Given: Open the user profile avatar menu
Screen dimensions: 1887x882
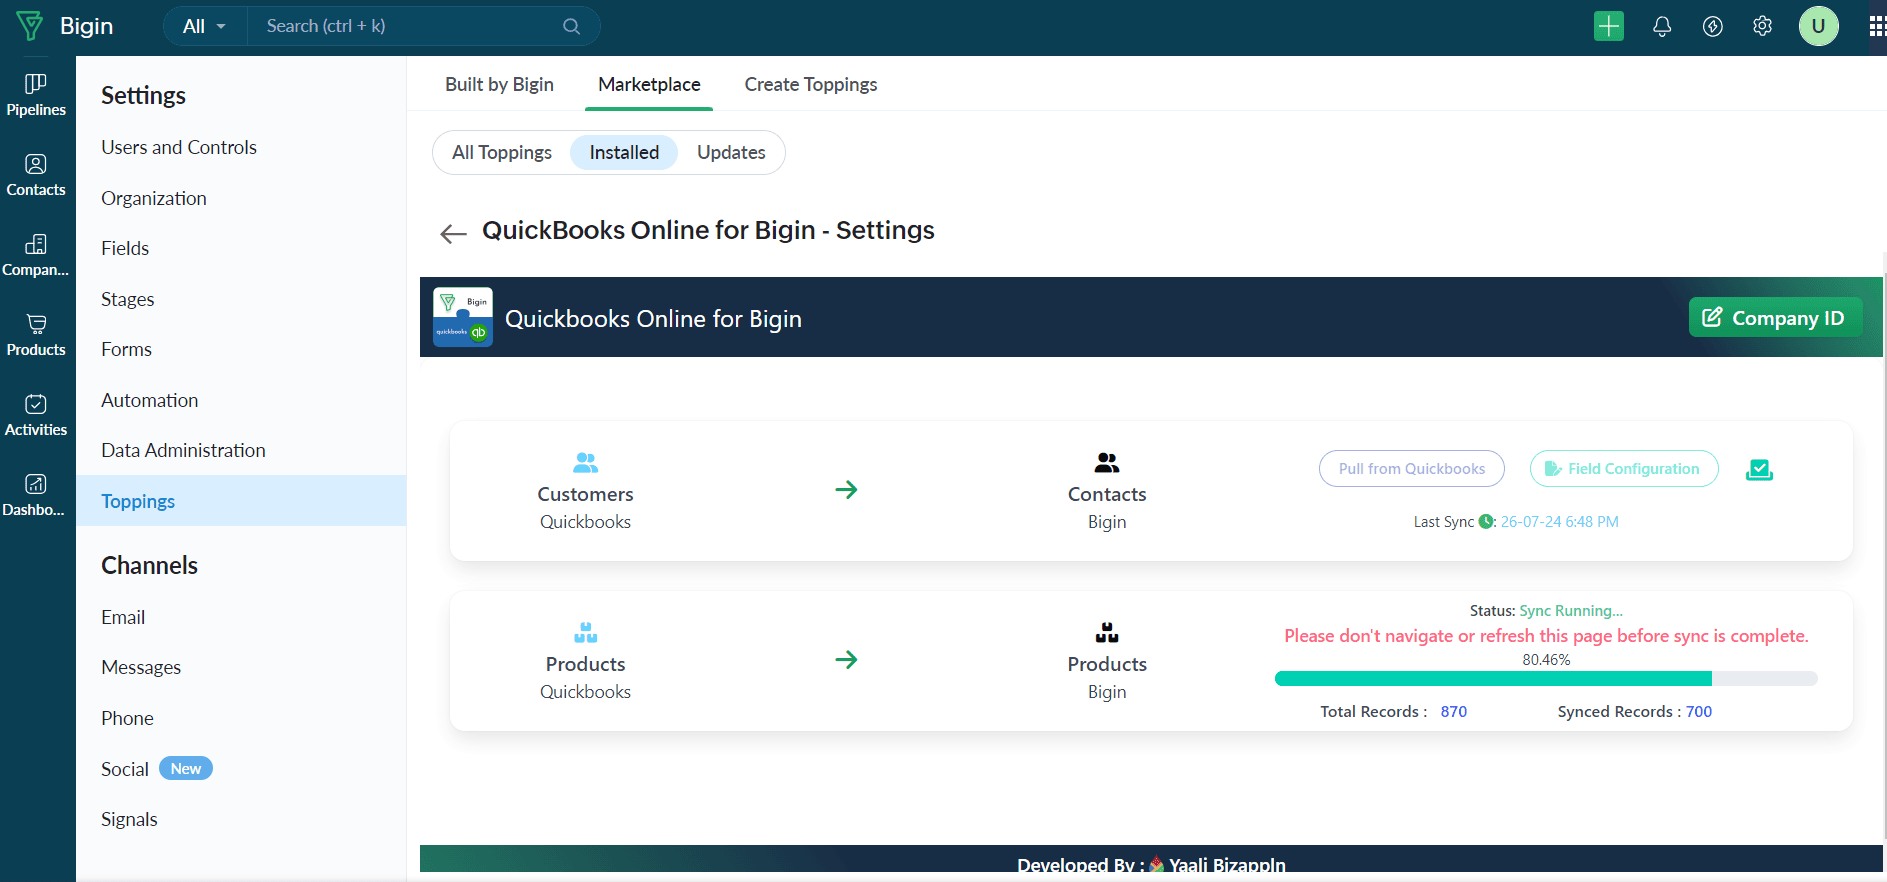Looking at the screenshot, I should tap(1818, 27).
